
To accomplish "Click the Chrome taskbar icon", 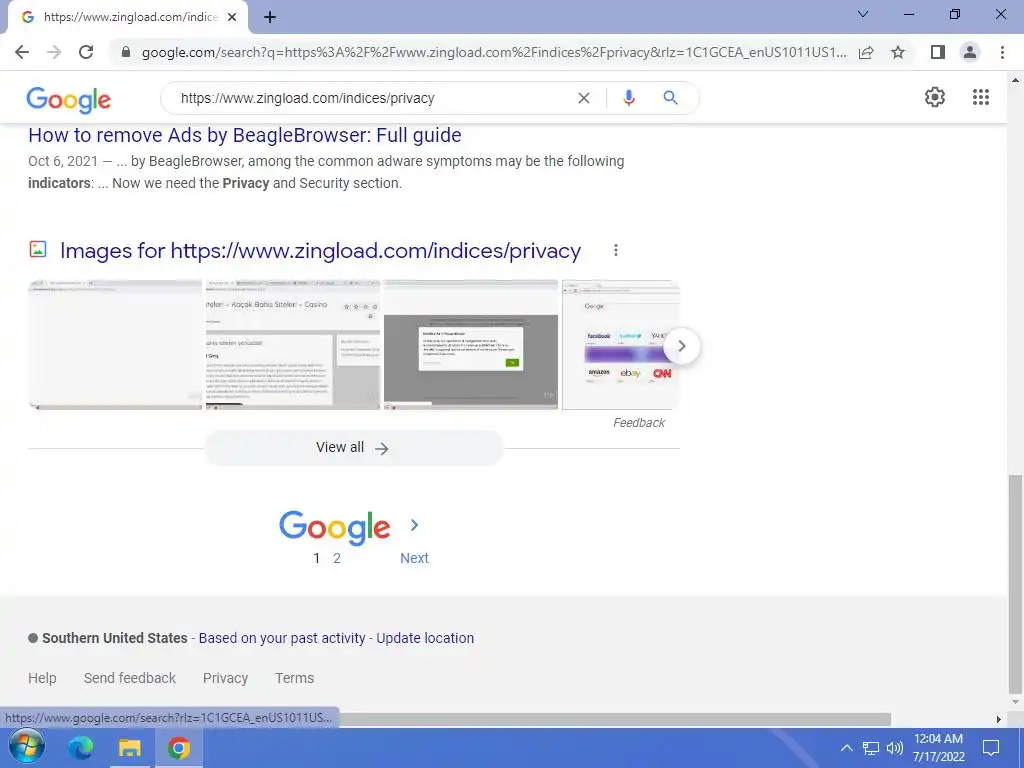I will tap(178, 747).
